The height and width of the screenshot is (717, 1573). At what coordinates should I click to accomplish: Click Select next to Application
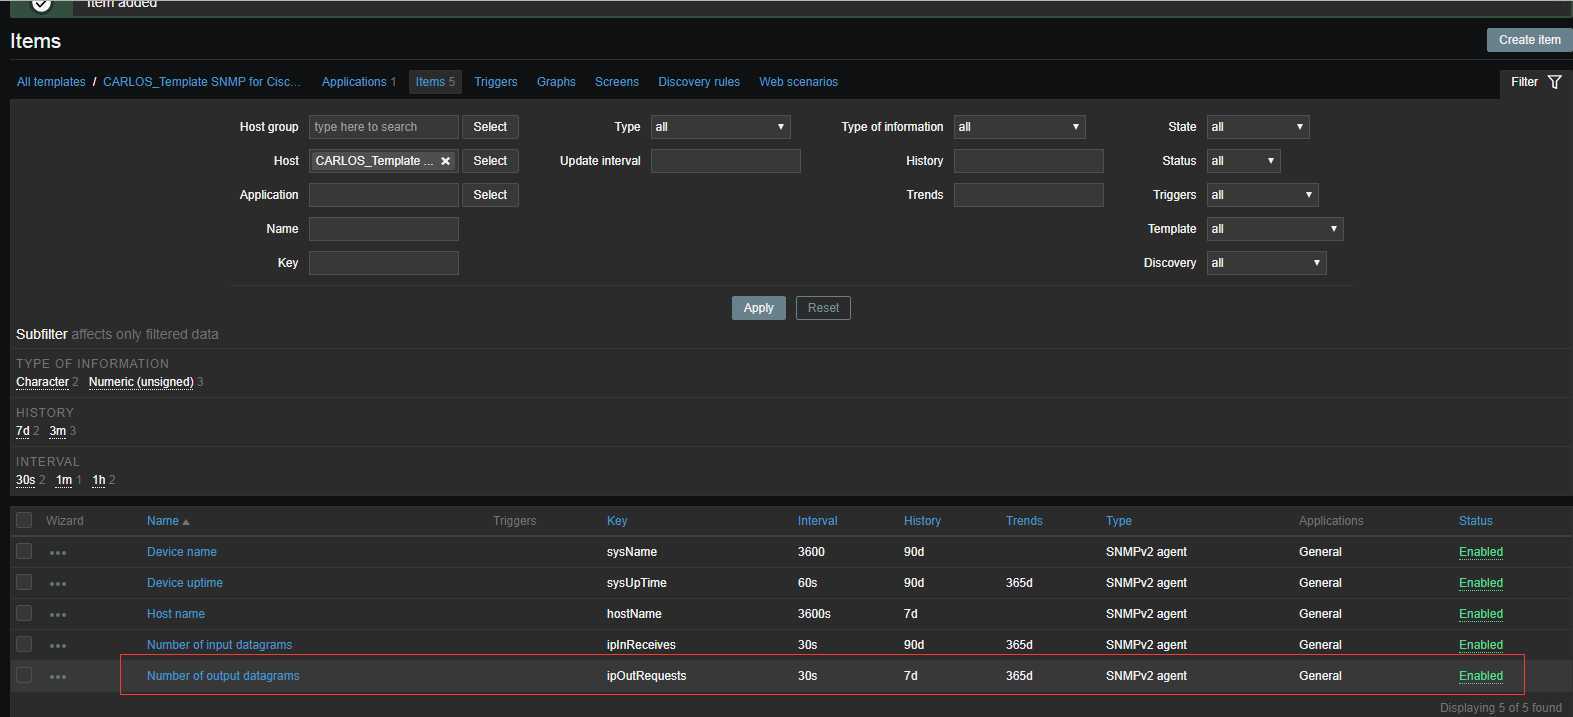[x=490, y=195]
